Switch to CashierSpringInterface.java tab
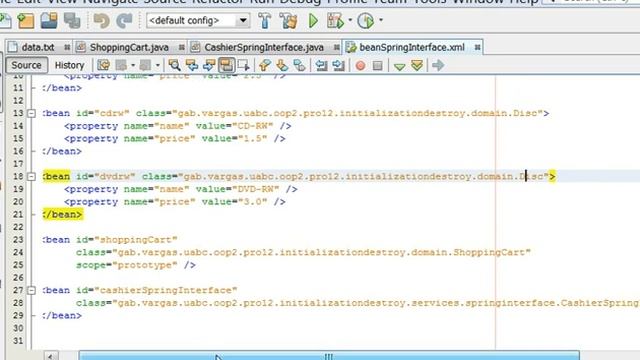This screenshot has width=640, height=360. [x=264, y=47]
